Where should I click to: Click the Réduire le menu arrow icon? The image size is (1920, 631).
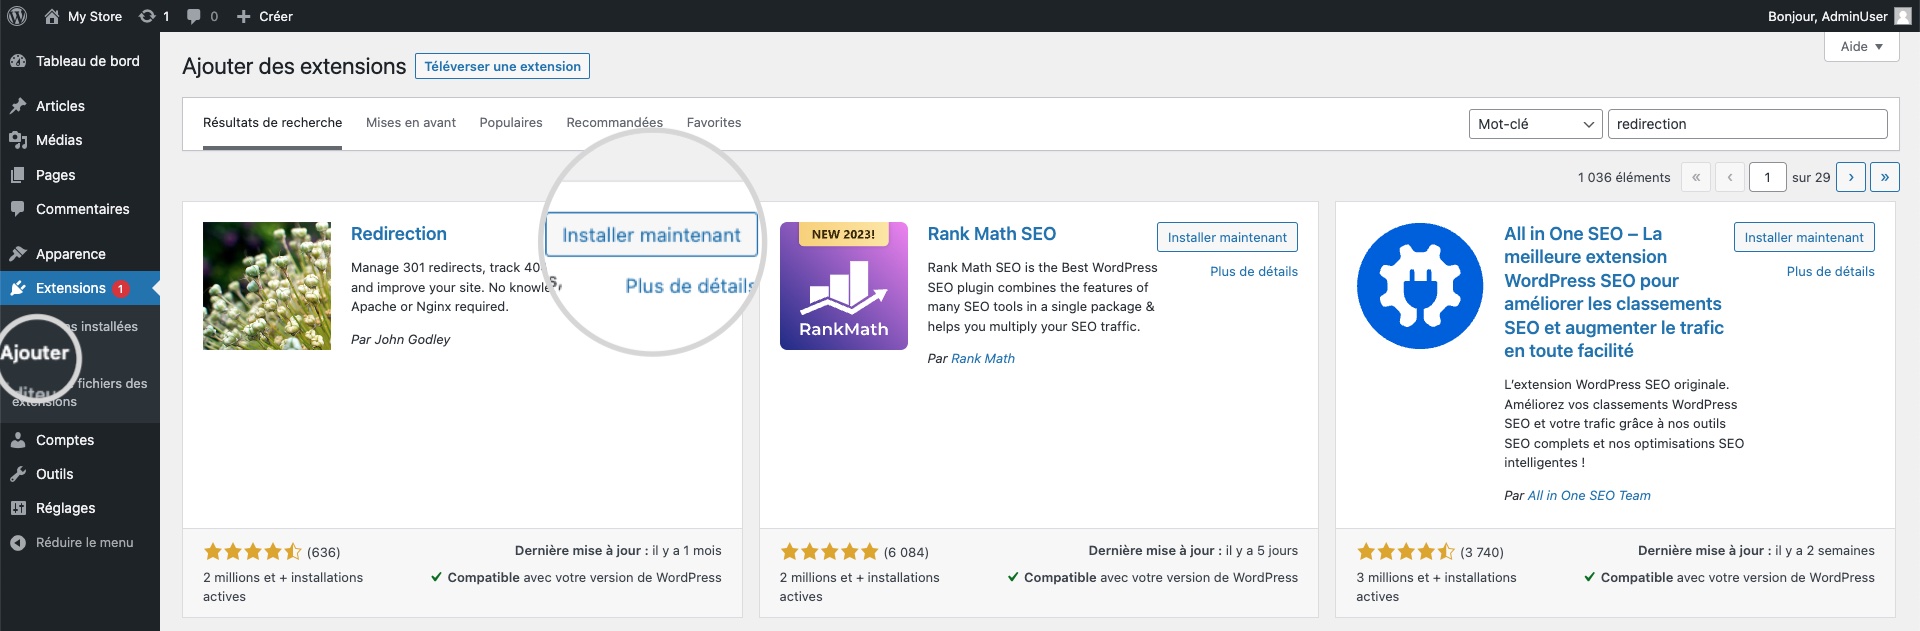(18, 543)
